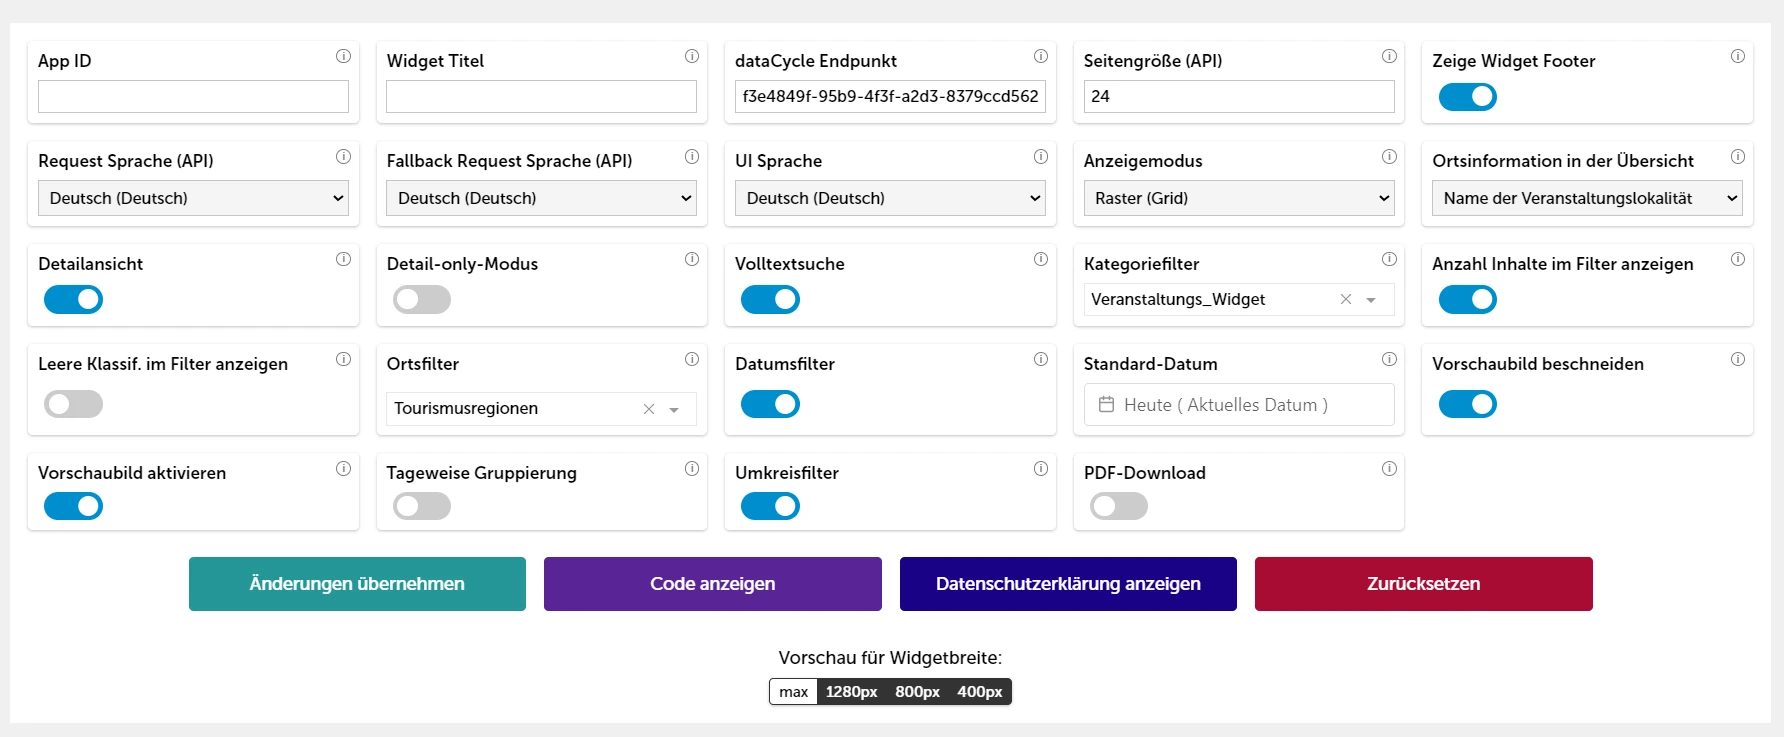Turn off the Detailansicht toggle
The image size is (1784, 737).
pos(73,299)
